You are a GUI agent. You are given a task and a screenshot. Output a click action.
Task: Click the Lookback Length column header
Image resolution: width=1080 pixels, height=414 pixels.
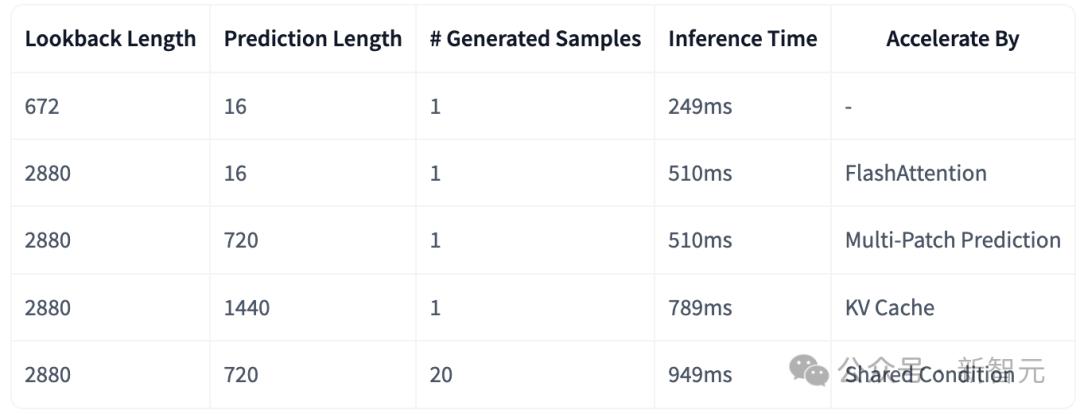tap(110, 39)
